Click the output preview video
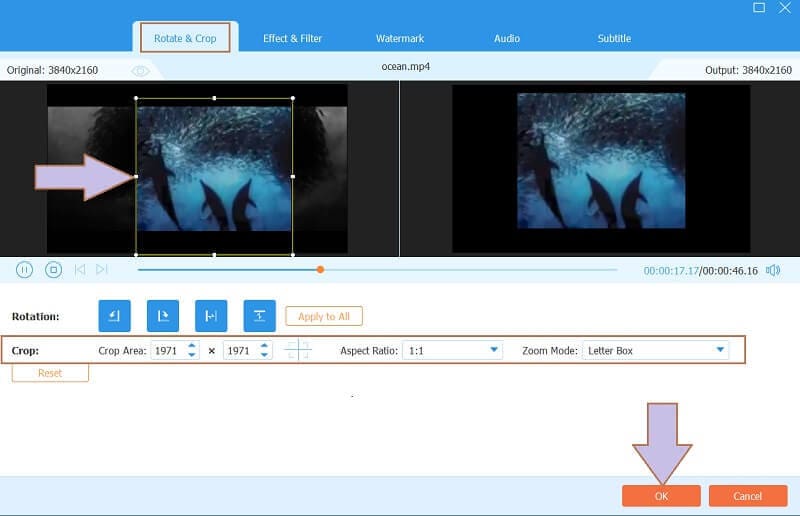Image resolution: width=800 pixels, height=516 pixels. tap(601, 168)
